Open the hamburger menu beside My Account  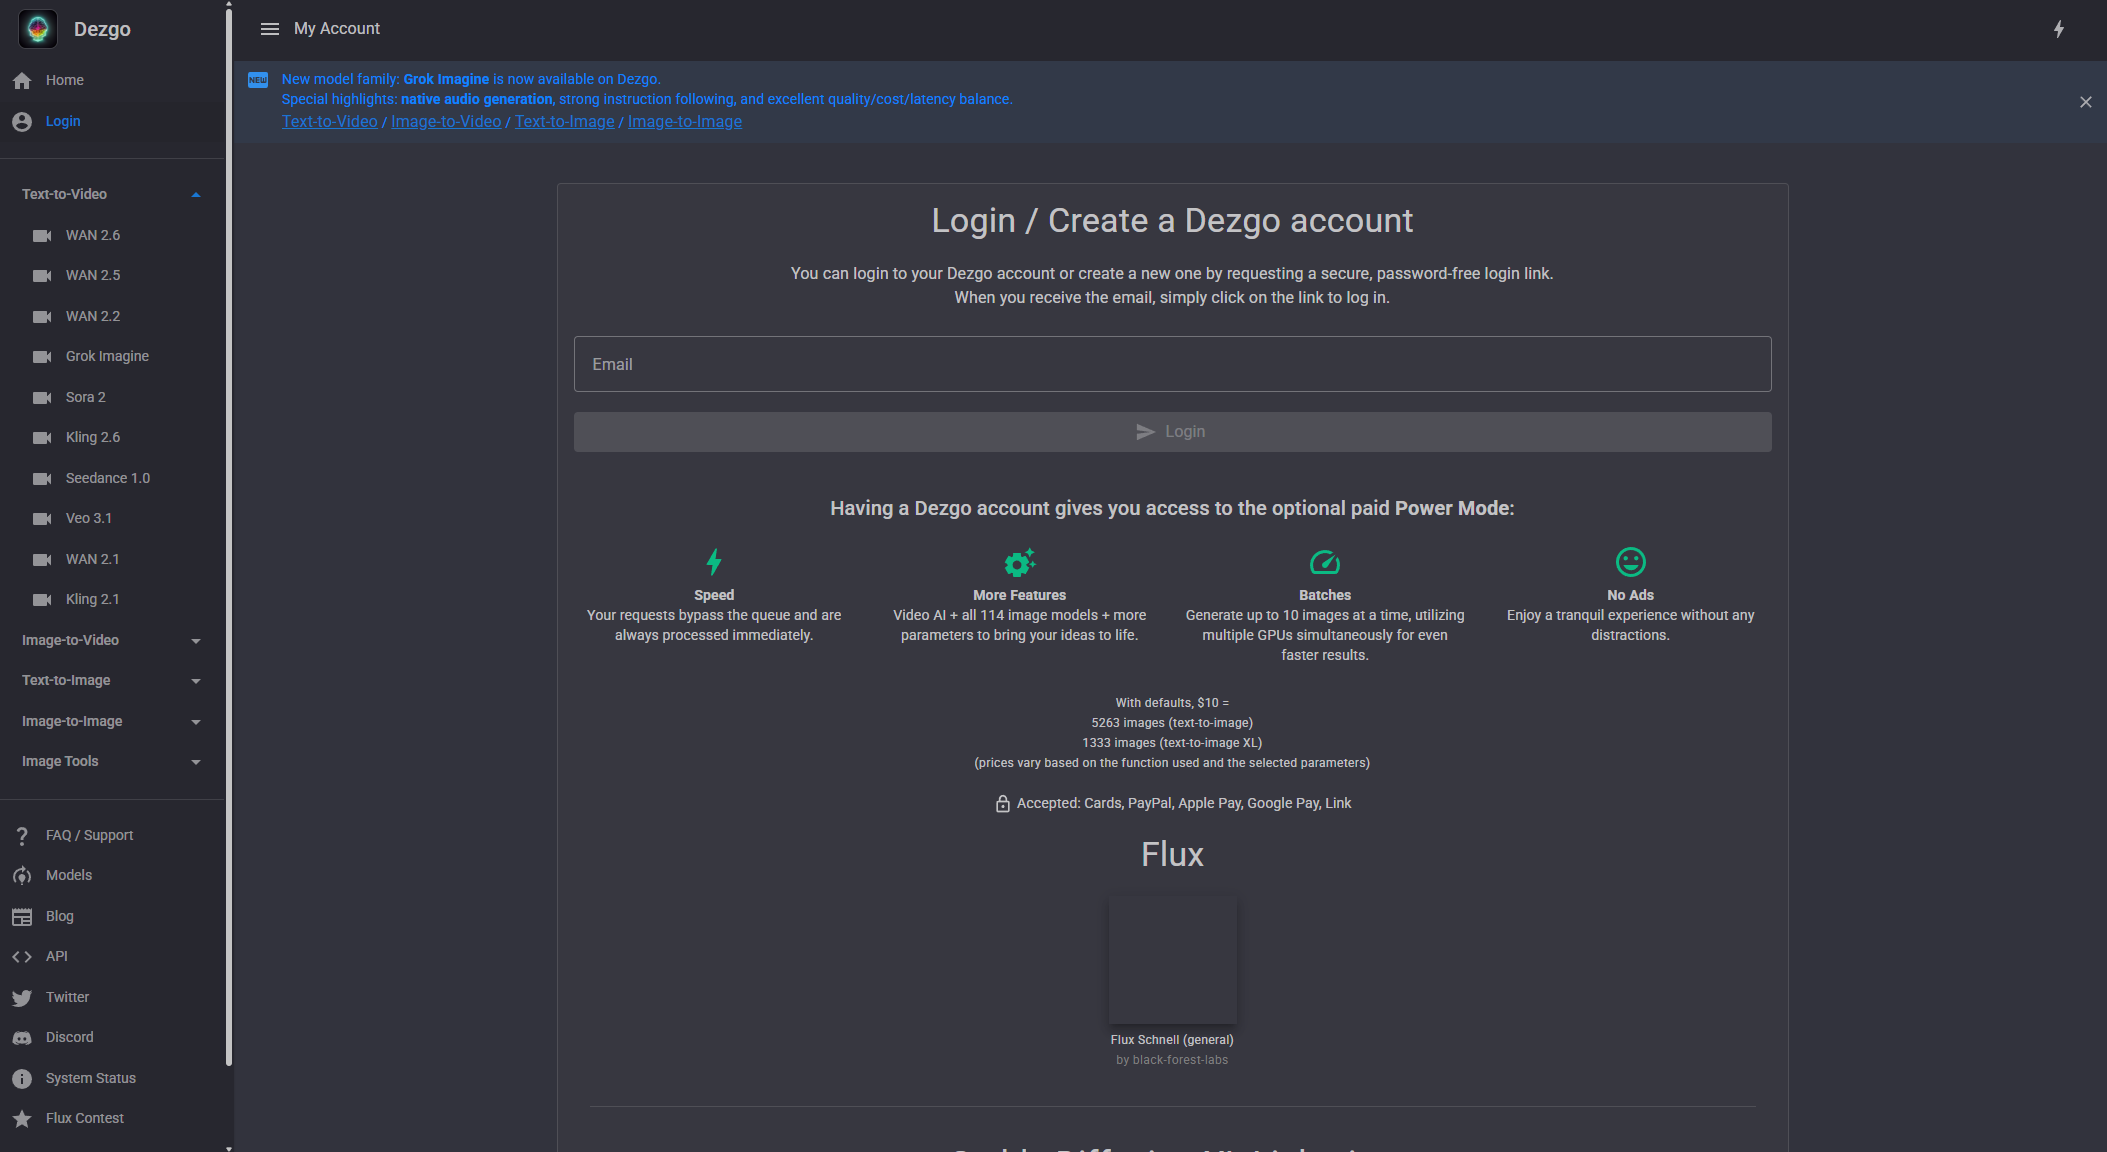(x=269, y=29)
